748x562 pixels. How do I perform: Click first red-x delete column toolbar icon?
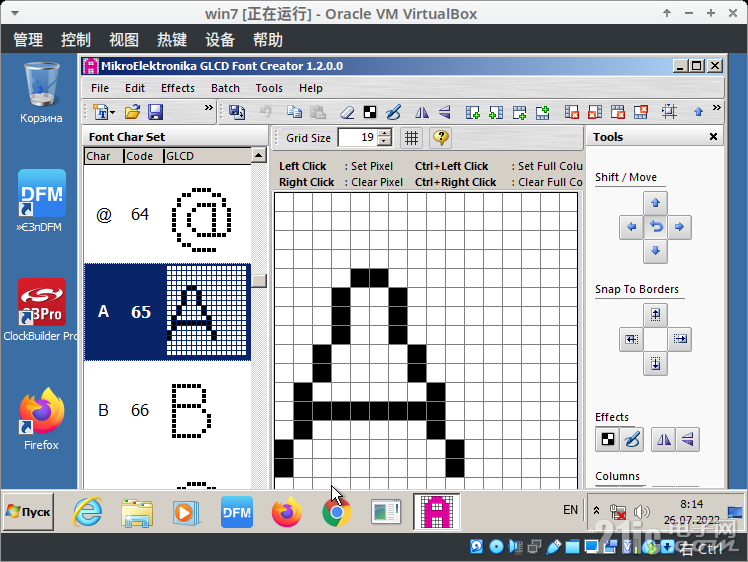pyautogui.click(x=571, y=113)
